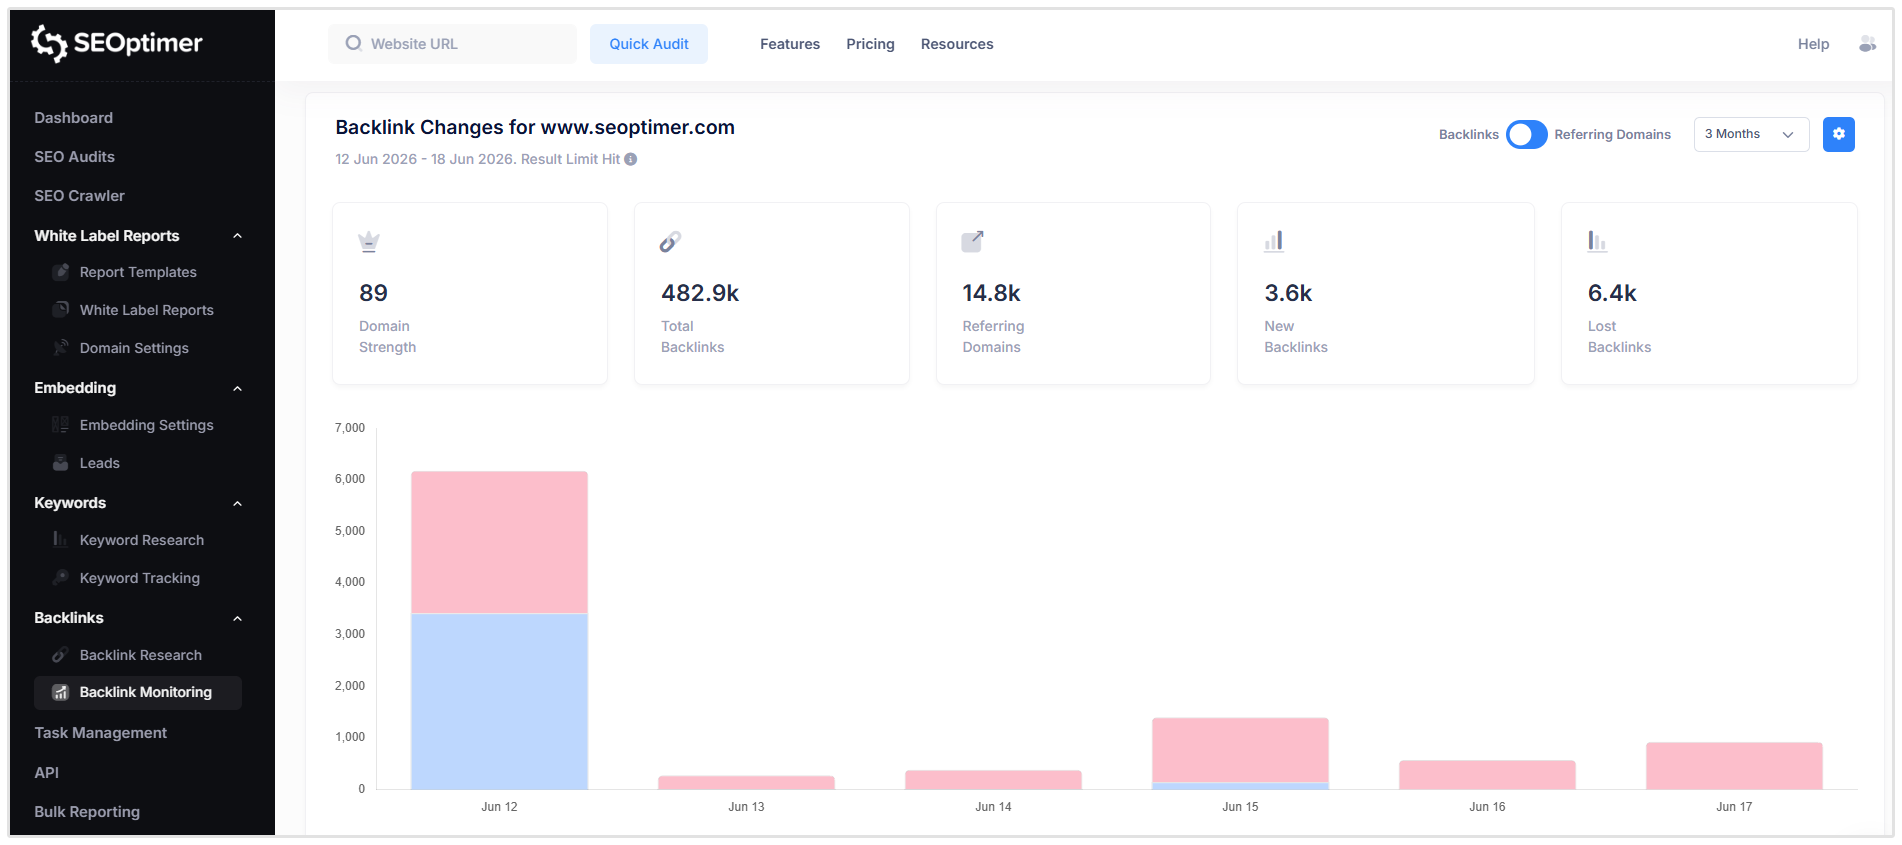This screenshot has width=1902, height=845.
Task: Click the SEOptimer logo
Action: point(116,43)
